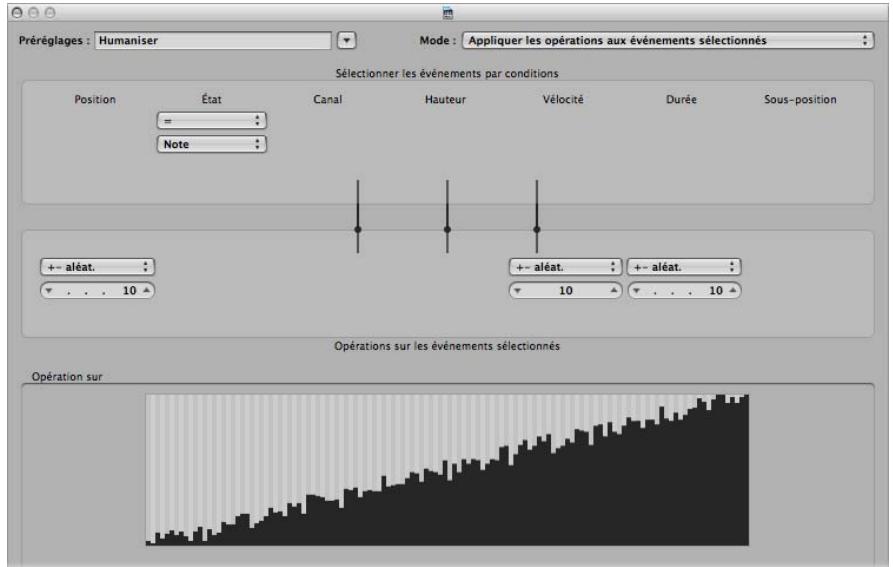Open the Vélocité +- aléat. operation dropdown

coord(565,266)
